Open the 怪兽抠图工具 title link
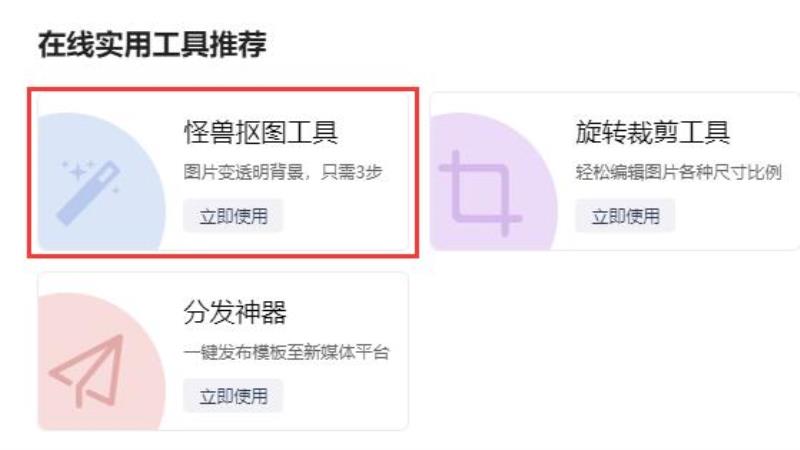Viewport: 800px width, 450px height. pos(261,133)
